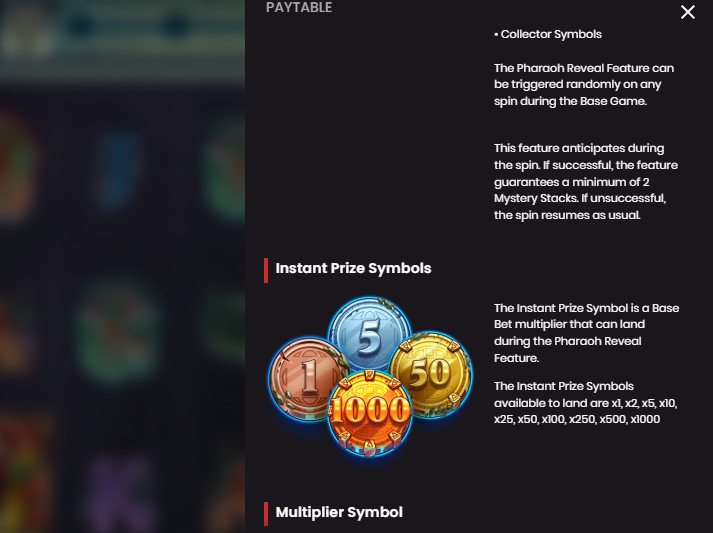The height and width of the screenshot is (533, 713).
Task: Click the gold coin labeled 50
Action: pos(432,375)
